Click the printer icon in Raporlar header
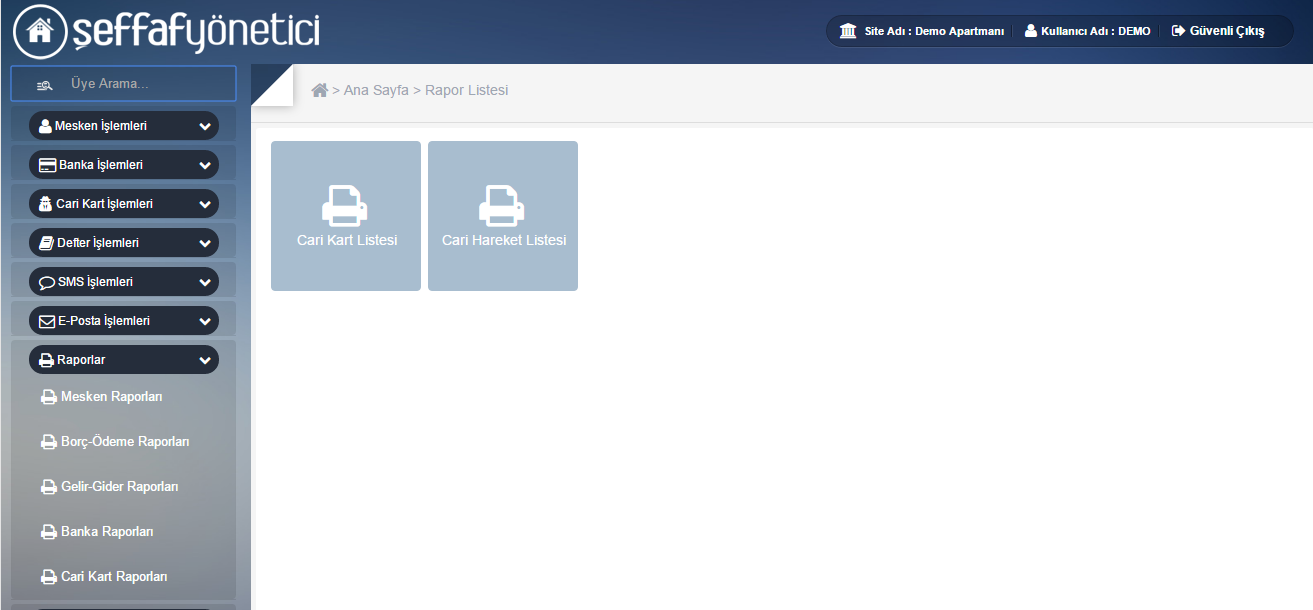 click(46, 360)
